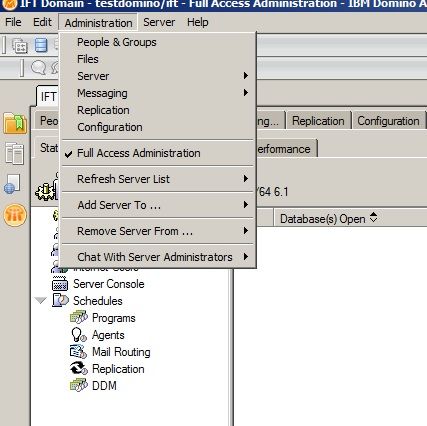Open Chat With Server Administrators submenu

coord(158,257)
